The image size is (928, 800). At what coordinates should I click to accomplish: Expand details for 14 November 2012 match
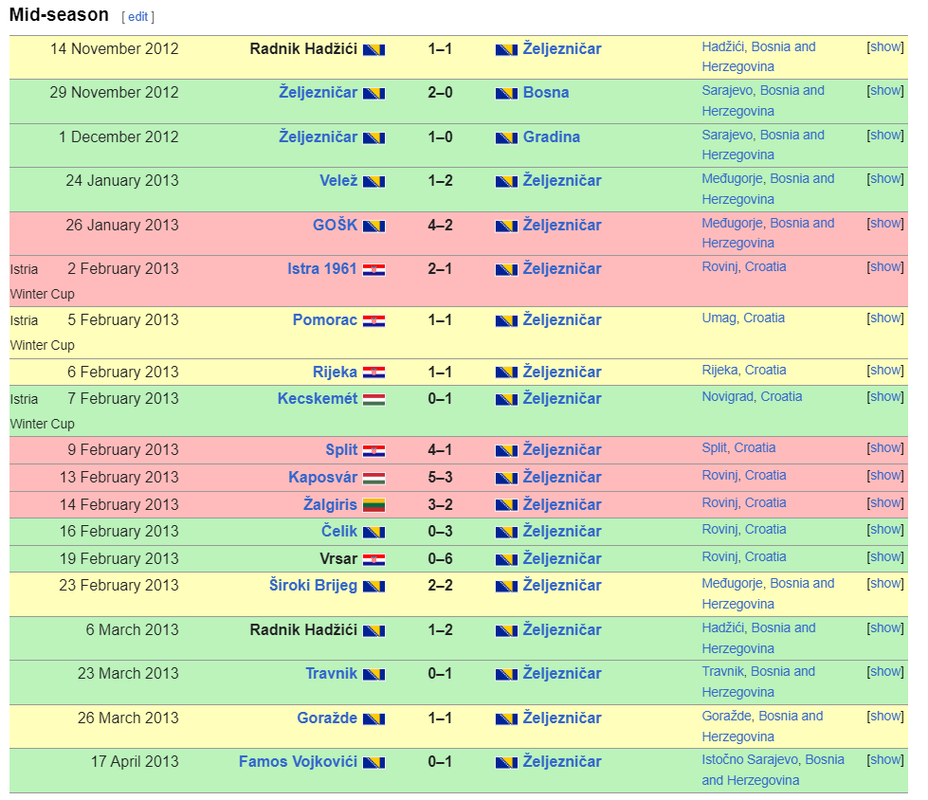[885, 47]
